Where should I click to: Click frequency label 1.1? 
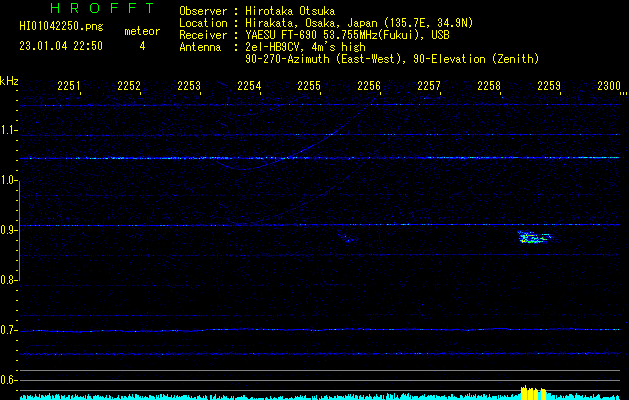[8, 130]
